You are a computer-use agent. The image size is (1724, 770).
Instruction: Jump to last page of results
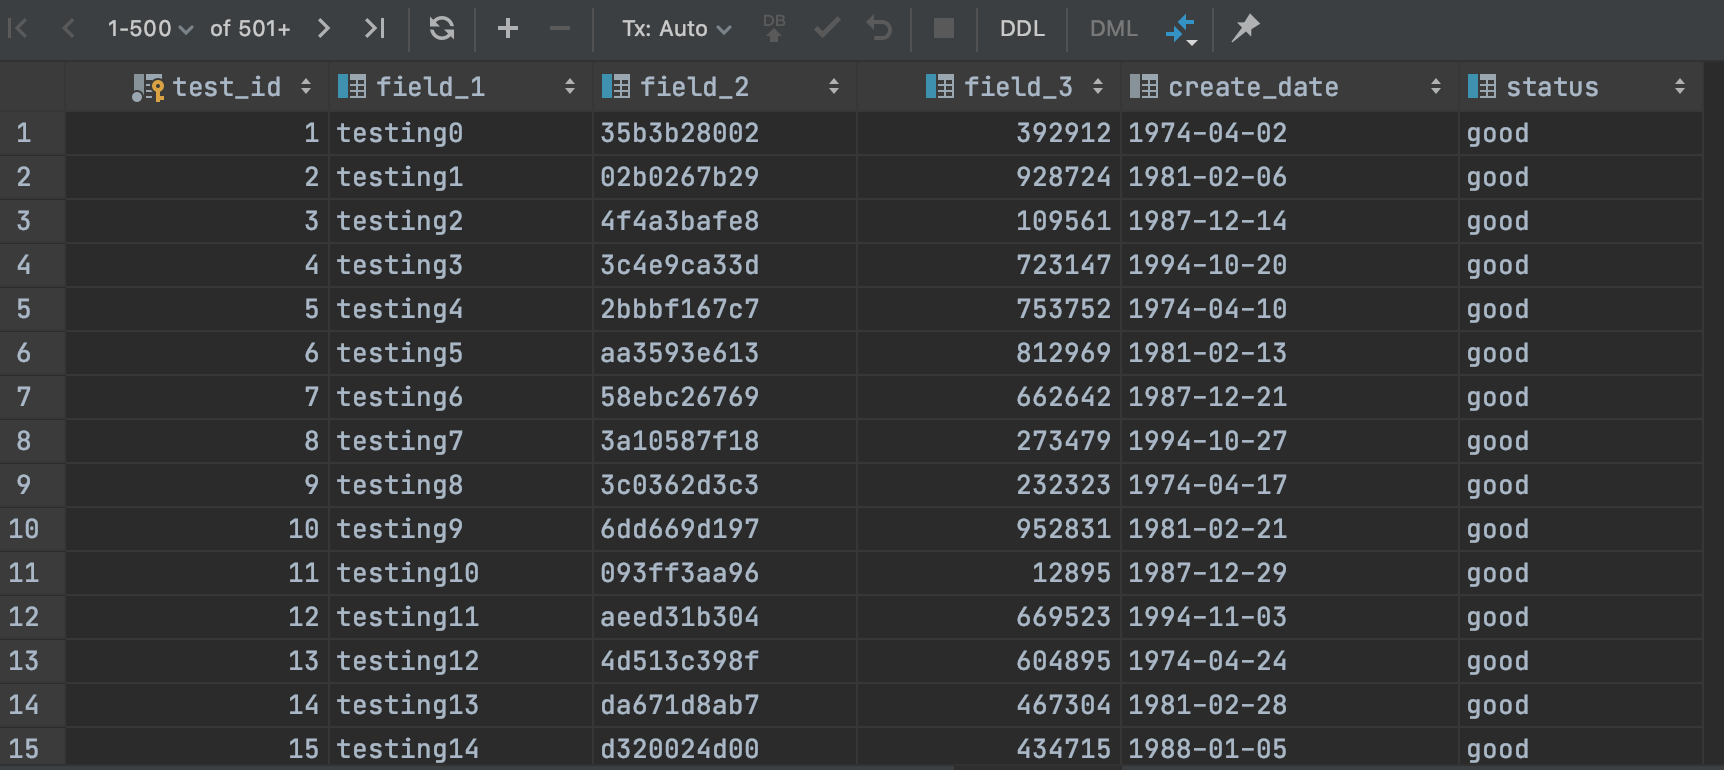click(375, 28)
